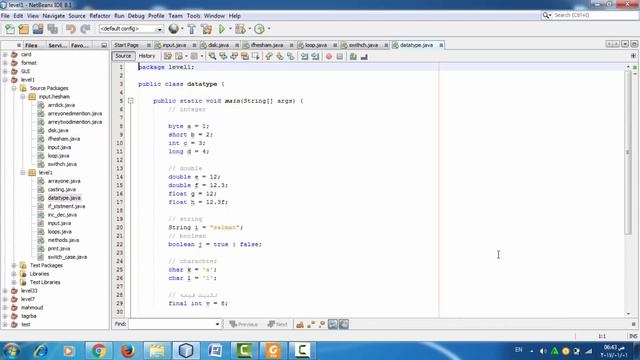The width and height of the screenshot is (640, 360).
Task: Click the Last Edit icon in editor toolbar
Action: [x=168, y=56]
